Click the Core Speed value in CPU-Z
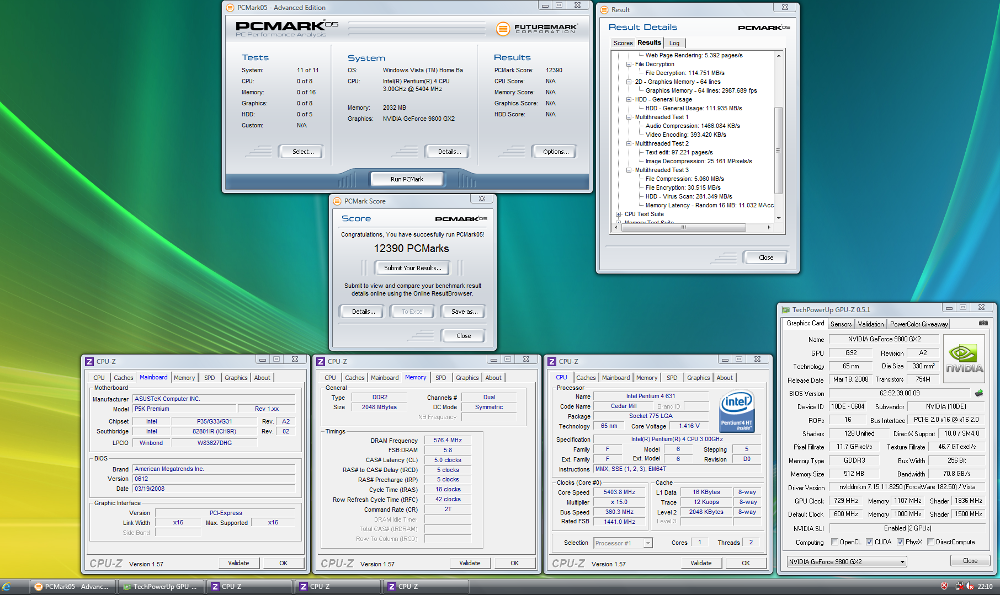Viewport: 1000px width, 595px height. coord(619,492)
